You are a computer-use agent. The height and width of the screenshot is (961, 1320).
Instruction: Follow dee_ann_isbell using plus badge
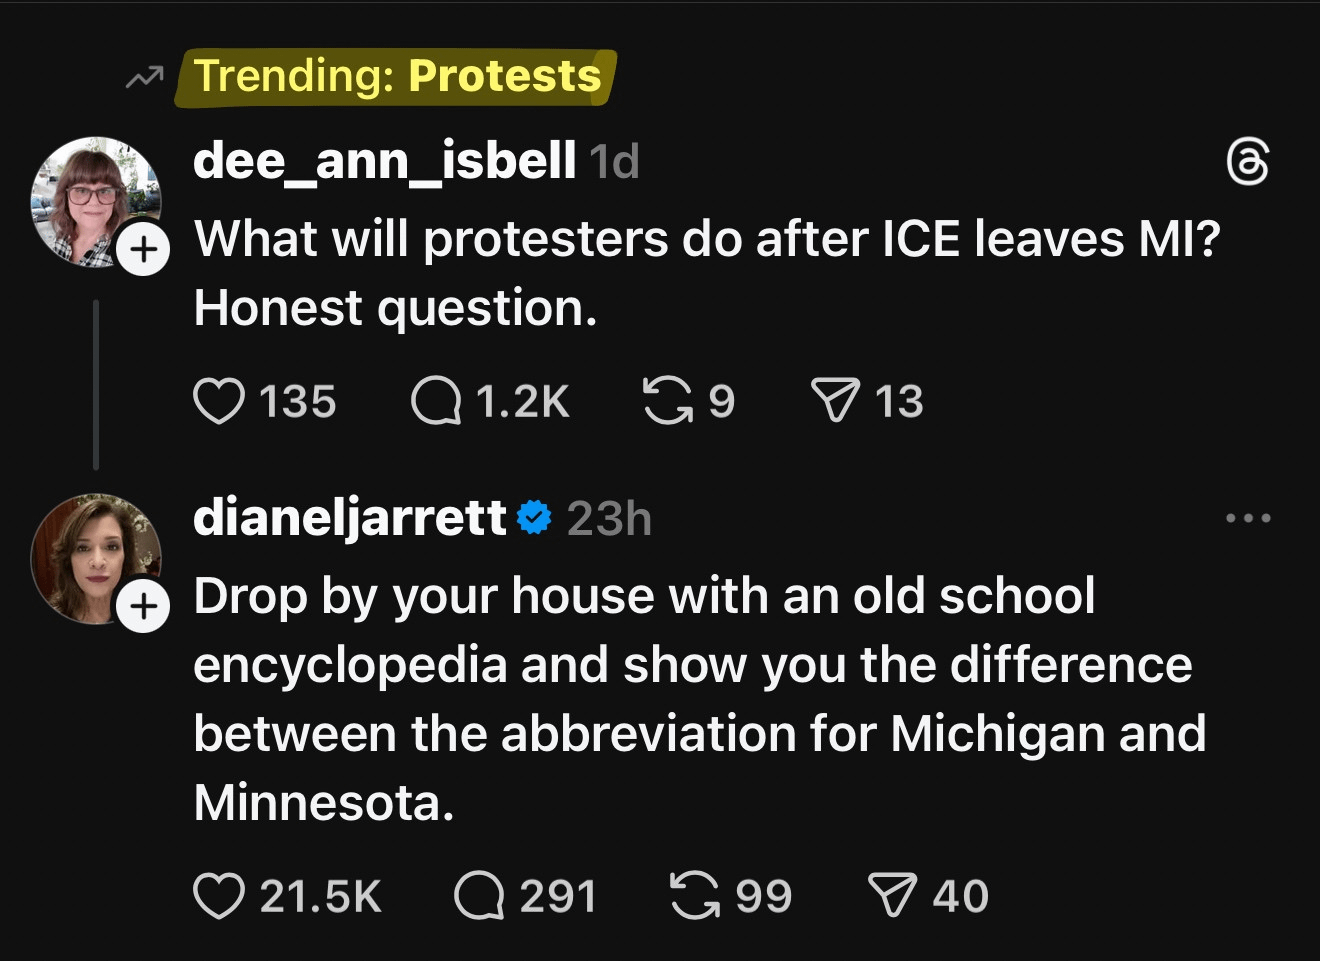(x=144, y=249)
